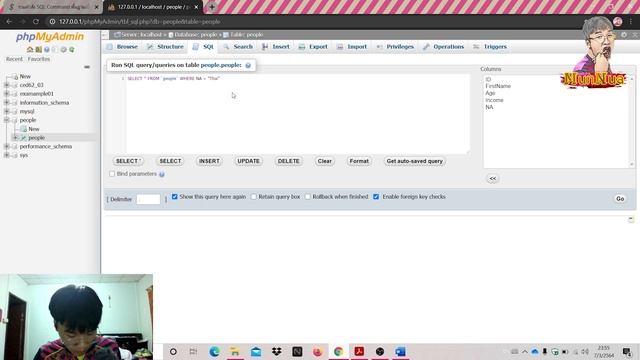Select Income in the Columns list

[x=494, y=100]
